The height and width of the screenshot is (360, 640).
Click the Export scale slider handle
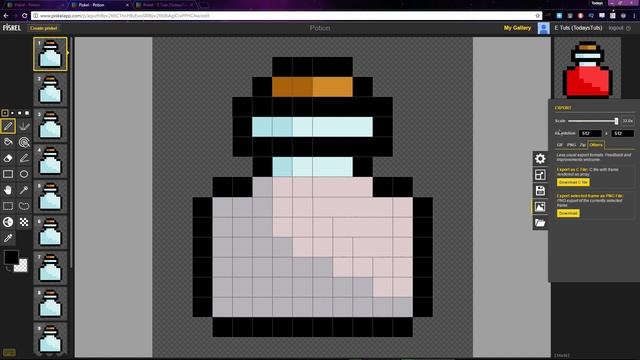click(616, 121)
